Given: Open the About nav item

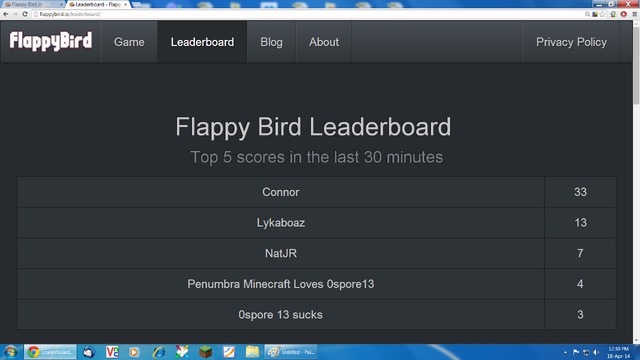Looking at the screenshot, I should (x=324, y=42).
